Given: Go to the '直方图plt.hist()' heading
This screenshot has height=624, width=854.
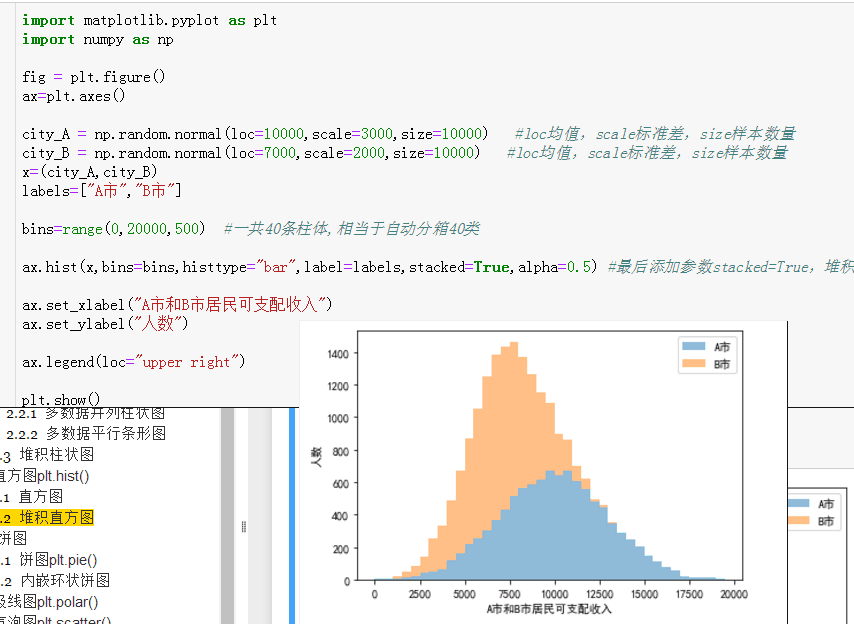Looking at the screenshot, I should click(x=44, y=476).
